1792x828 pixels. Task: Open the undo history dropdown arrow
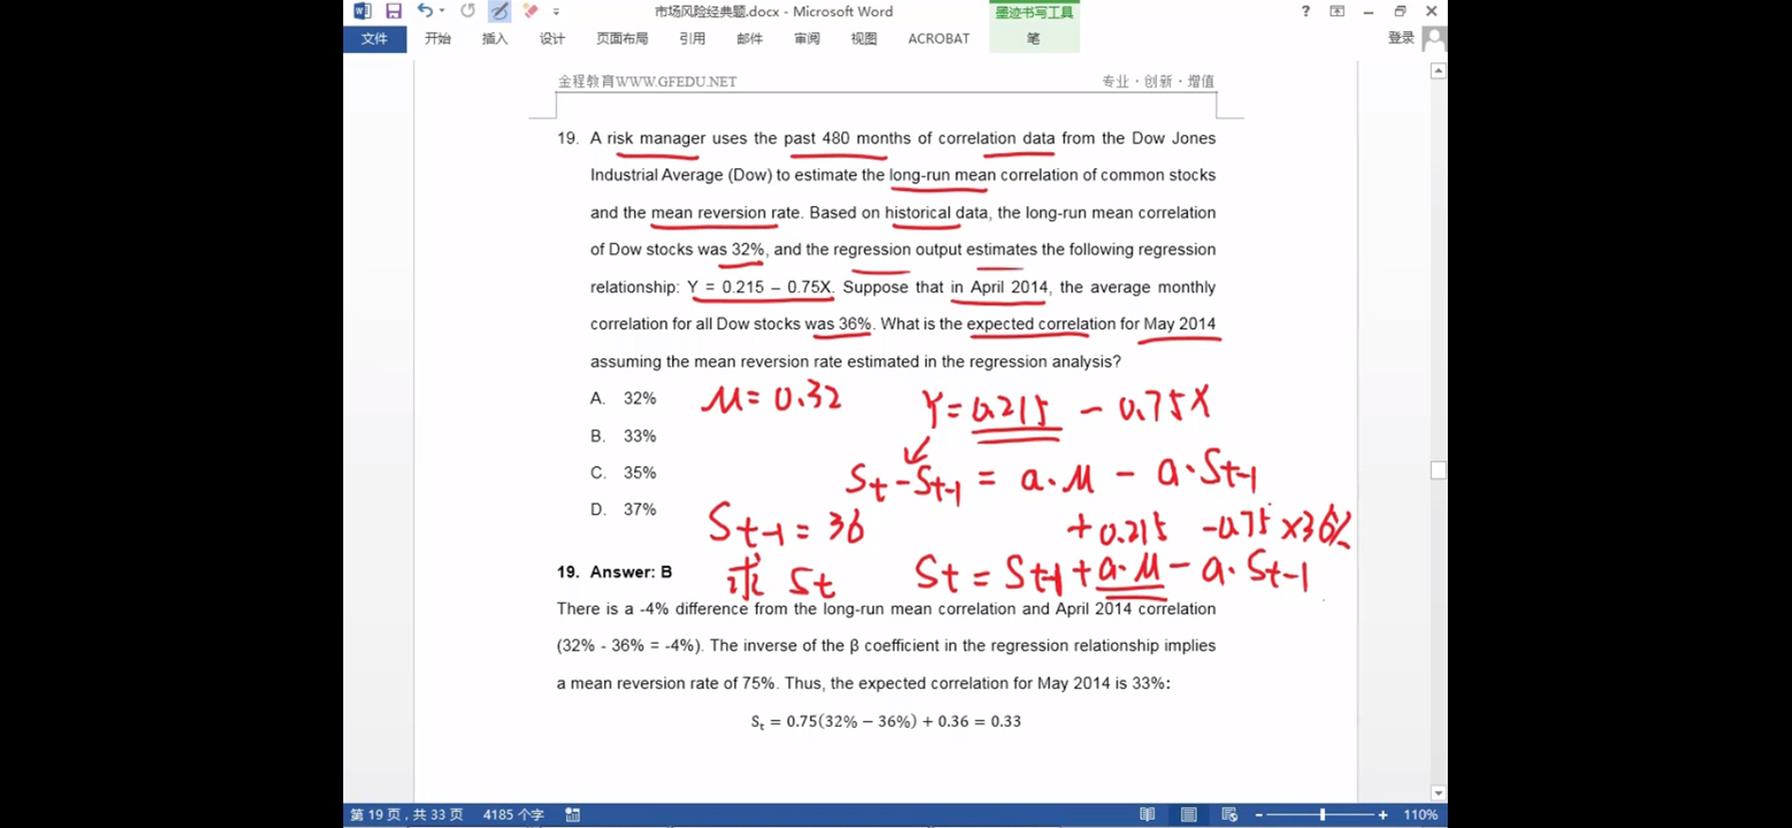point(442,11)
